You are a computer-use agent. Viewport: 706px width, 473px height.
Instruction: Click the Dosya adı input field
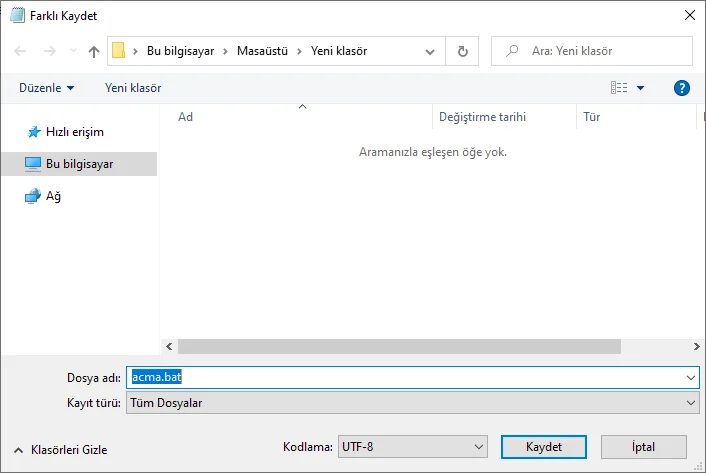click(410, 377)
